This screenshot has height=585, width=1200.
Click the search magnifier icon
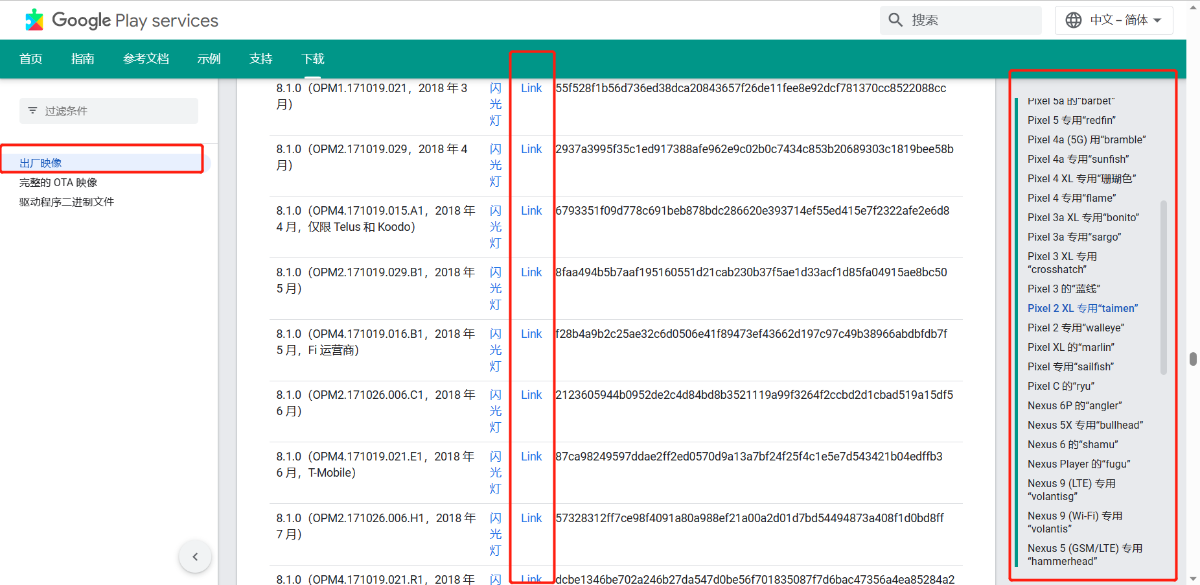click(895, 20)
